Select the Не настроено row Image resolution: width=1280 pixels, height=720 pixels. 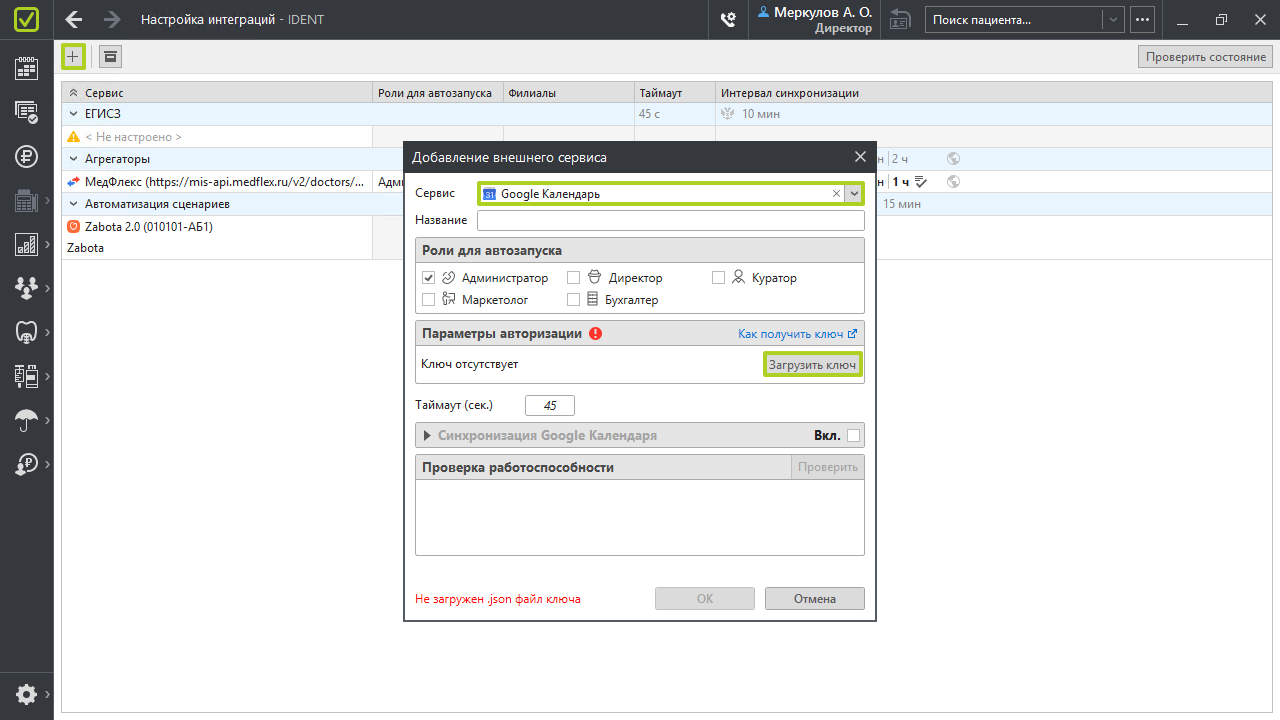point(216,137)
